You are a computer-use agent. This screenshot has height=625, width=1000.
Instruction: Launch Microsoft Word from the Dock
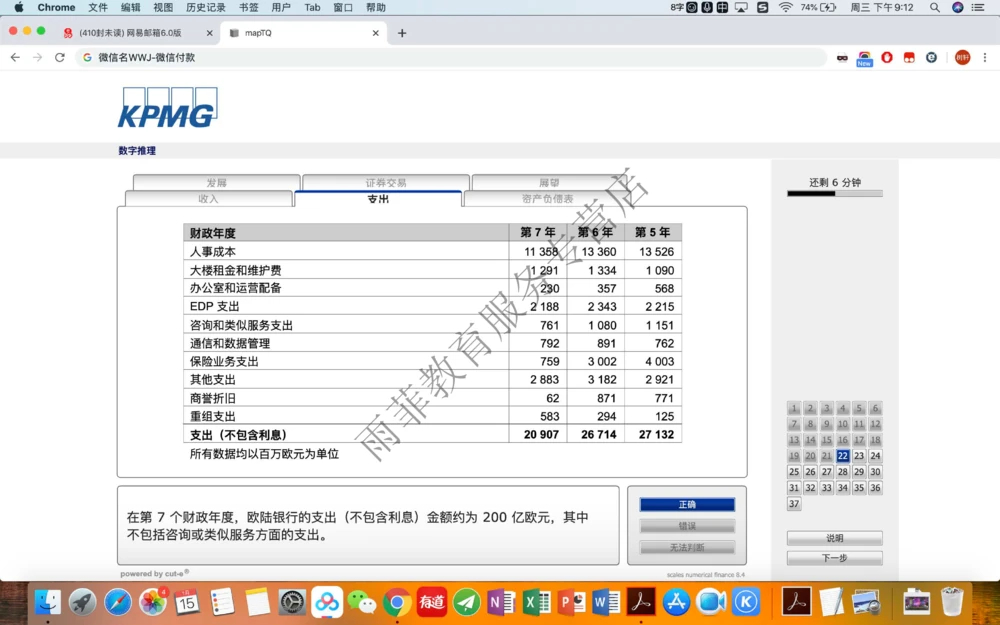click(604, 602)
